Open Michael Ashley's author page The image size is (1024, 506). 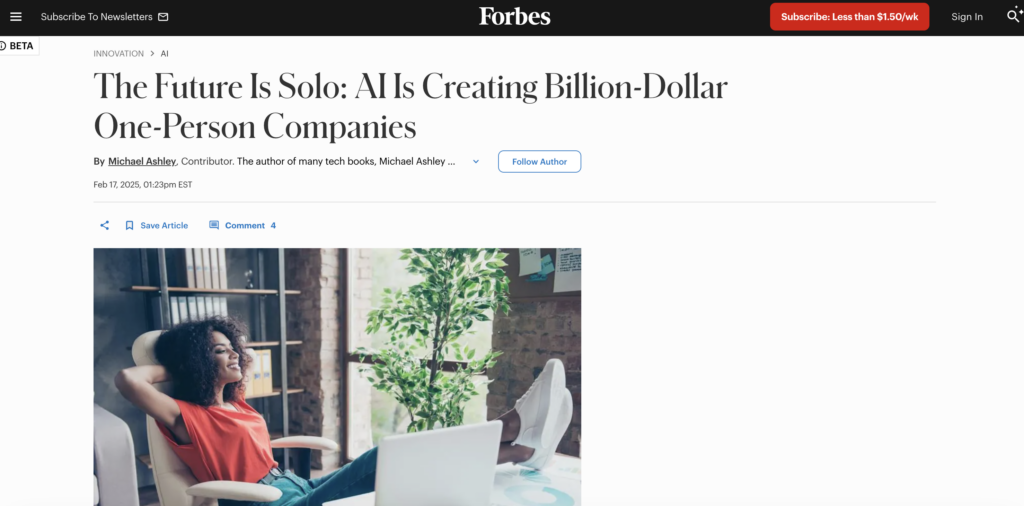point(142,162)
